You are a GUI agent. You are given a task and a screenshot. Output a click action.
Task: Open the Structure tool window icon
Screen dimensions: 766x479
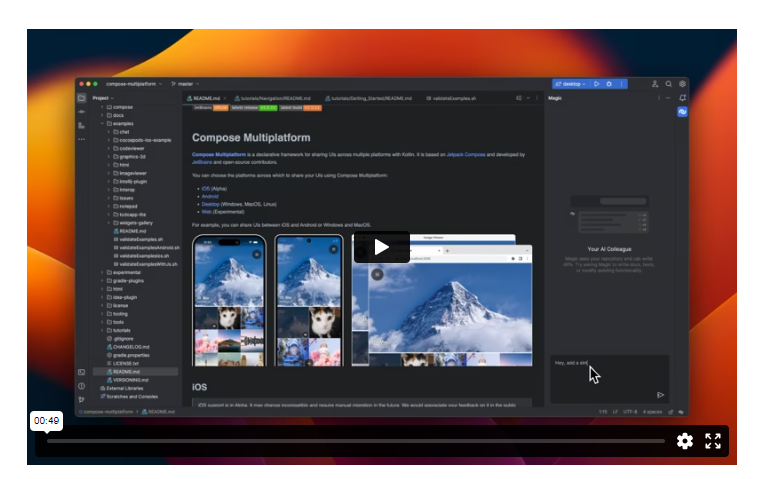[82, 125]
